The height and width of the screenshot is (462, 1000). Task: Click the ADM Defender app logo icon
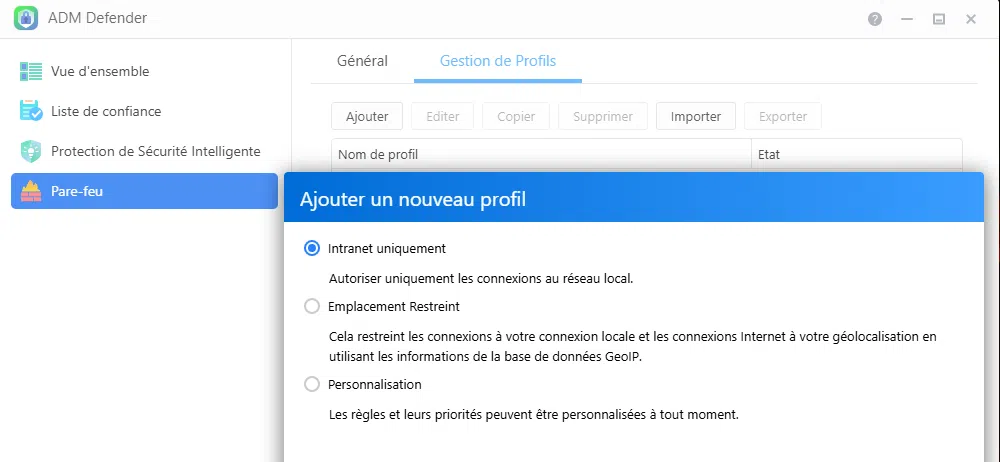click(26, 19)
